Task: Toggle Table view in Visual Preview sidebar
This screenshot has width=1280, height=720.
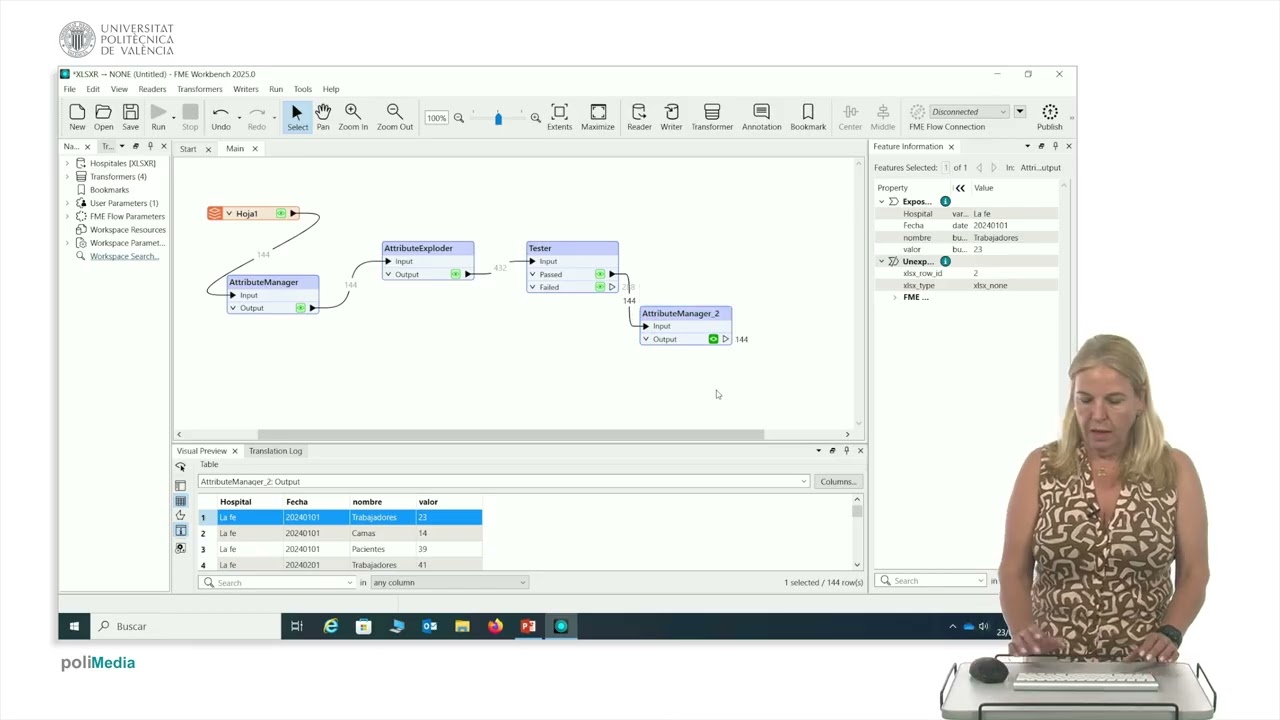Action: point(181,501)
